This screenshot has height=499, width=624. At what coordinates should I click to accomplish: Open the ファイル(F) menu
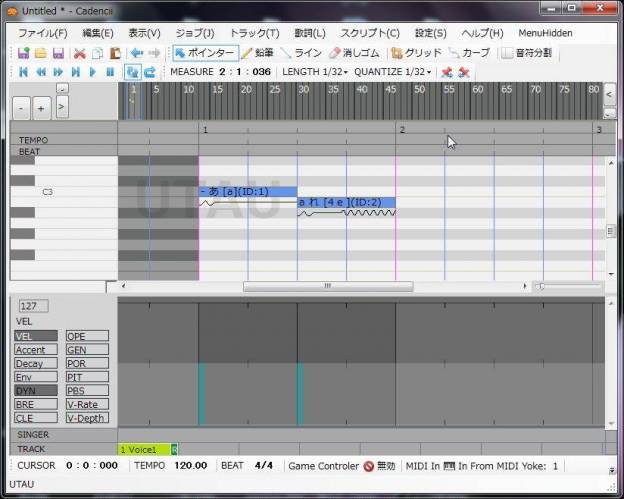pos(43,33)
